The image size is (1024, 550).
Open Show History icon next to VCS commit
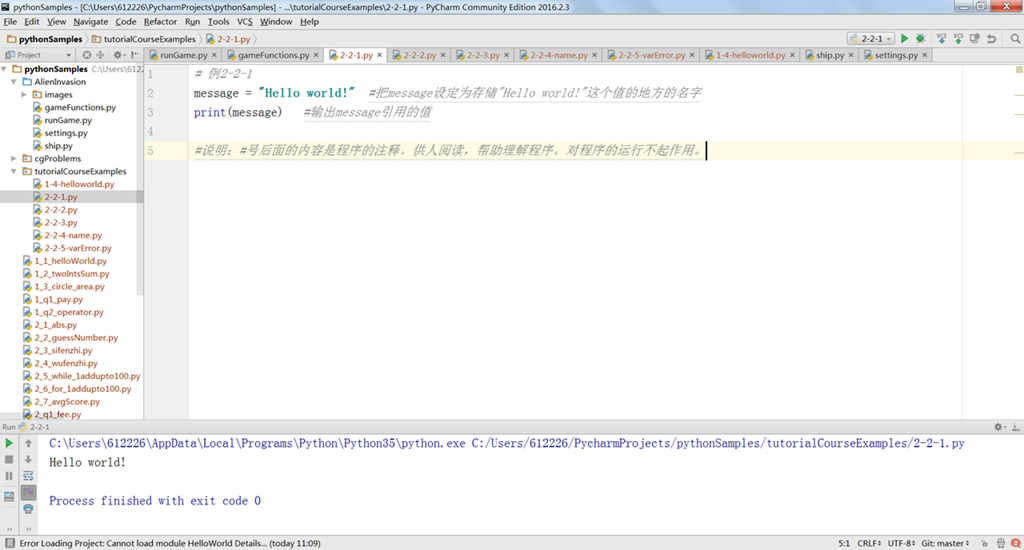[x=974, y=39]
